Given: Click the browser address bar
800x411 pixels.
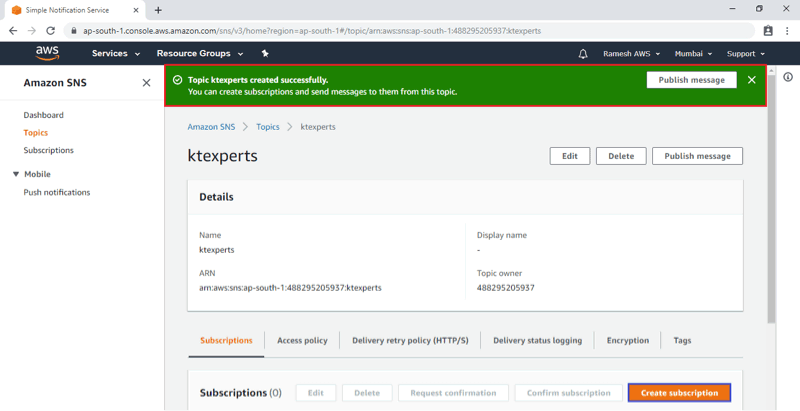Looking at the screenshot, I should 400,31.
